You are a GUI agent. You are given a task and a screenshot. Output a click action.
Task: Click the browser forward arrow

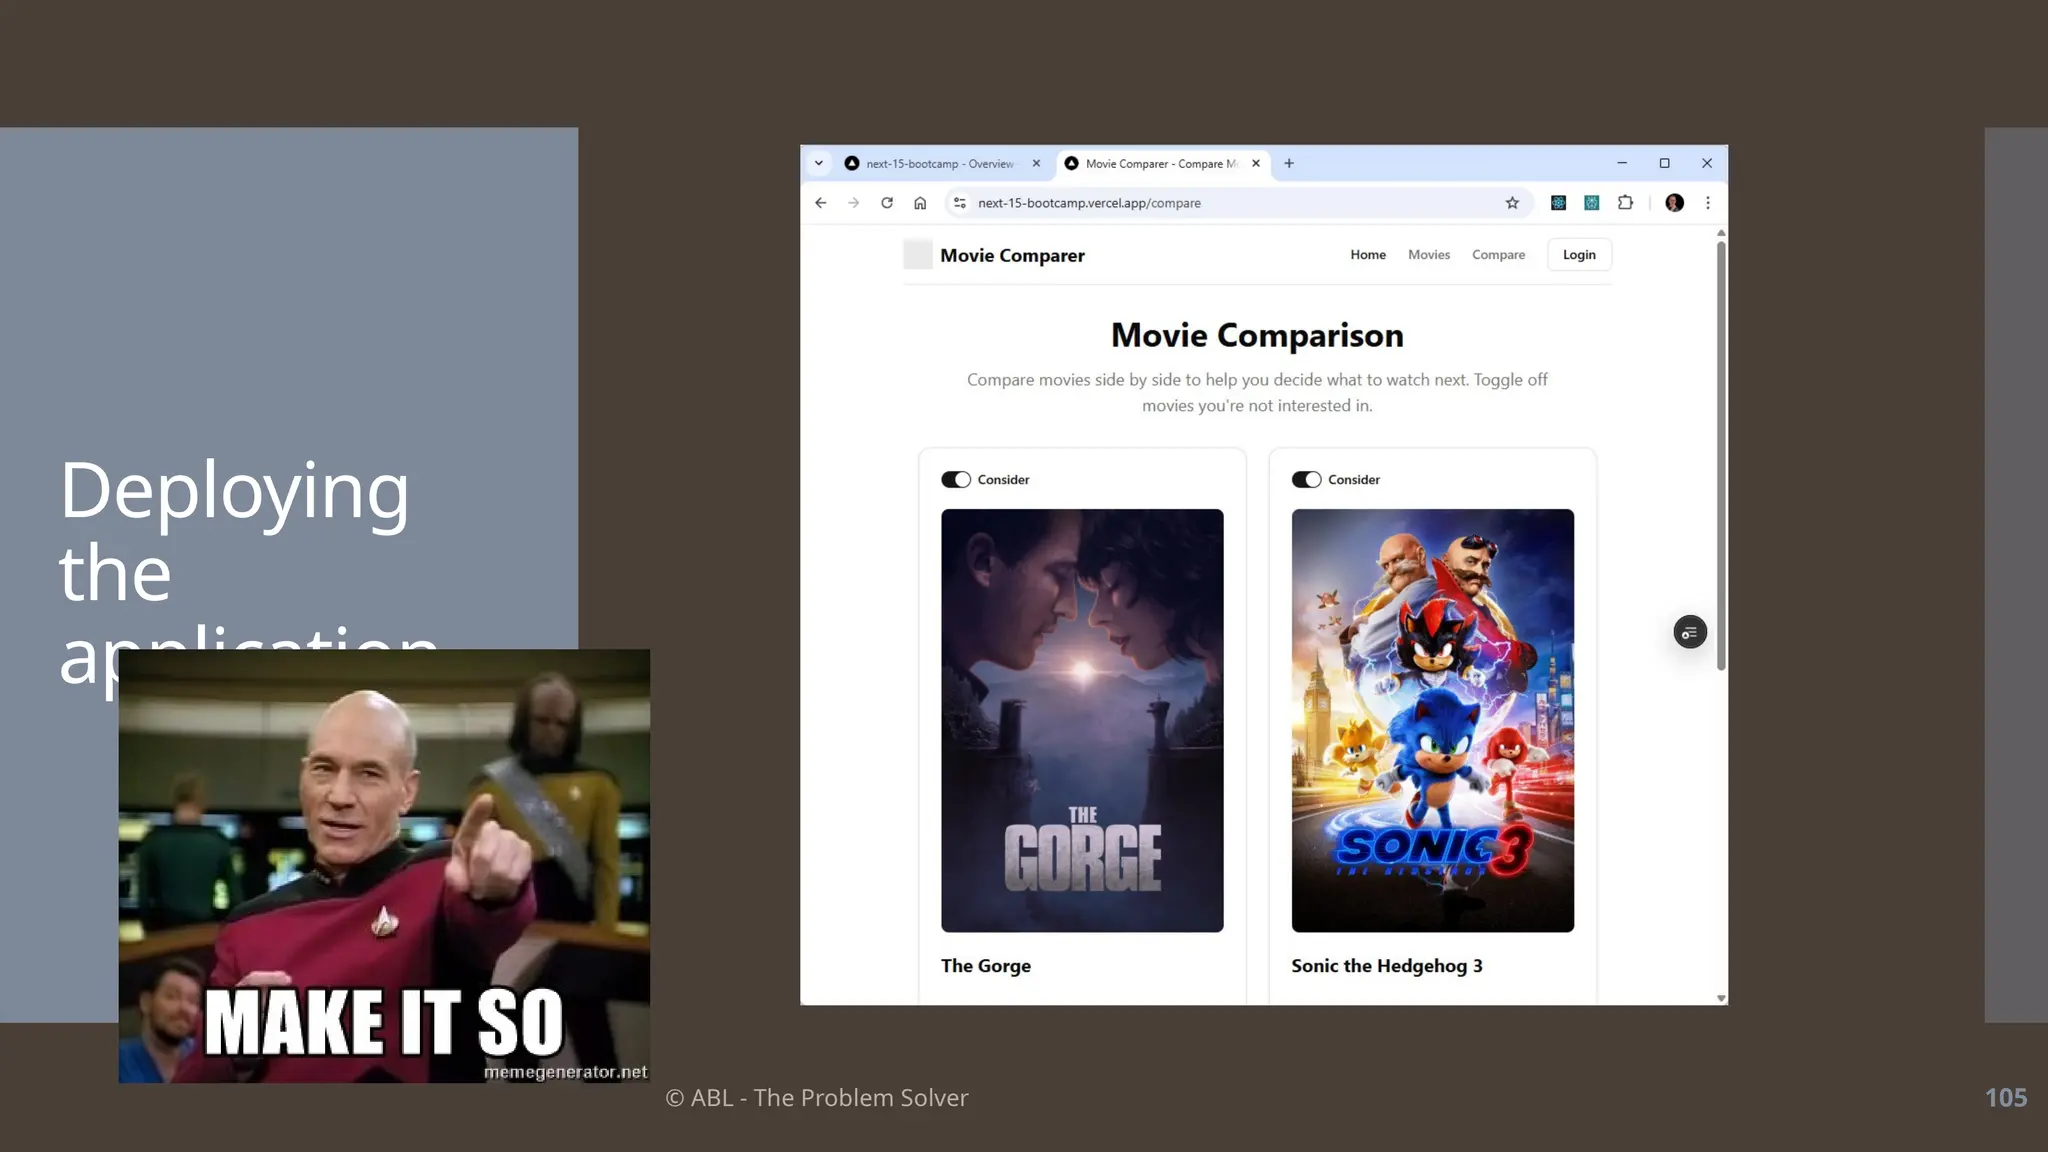pyautogui.click(x=853, y=203)
